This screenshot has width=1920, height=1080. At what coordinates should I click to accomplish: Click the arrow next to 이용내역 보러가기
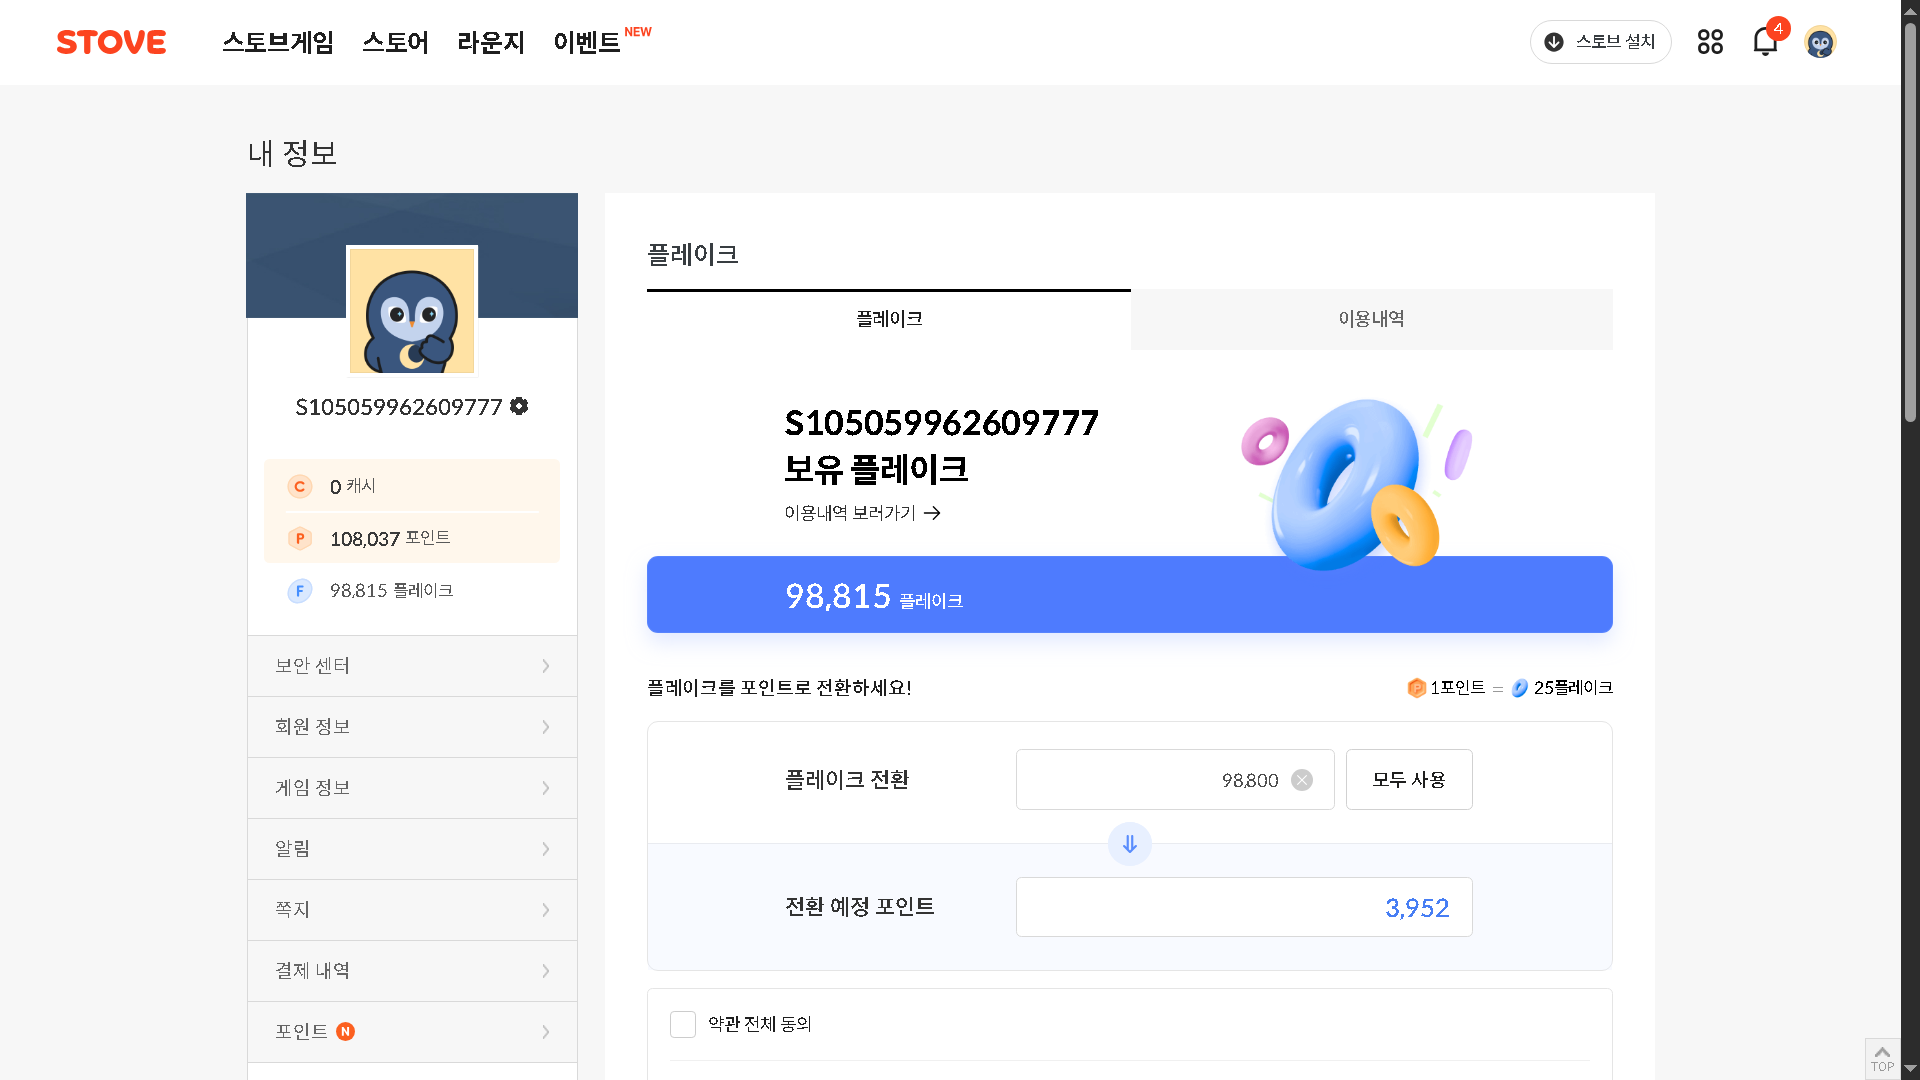click(x=932, y=513)
